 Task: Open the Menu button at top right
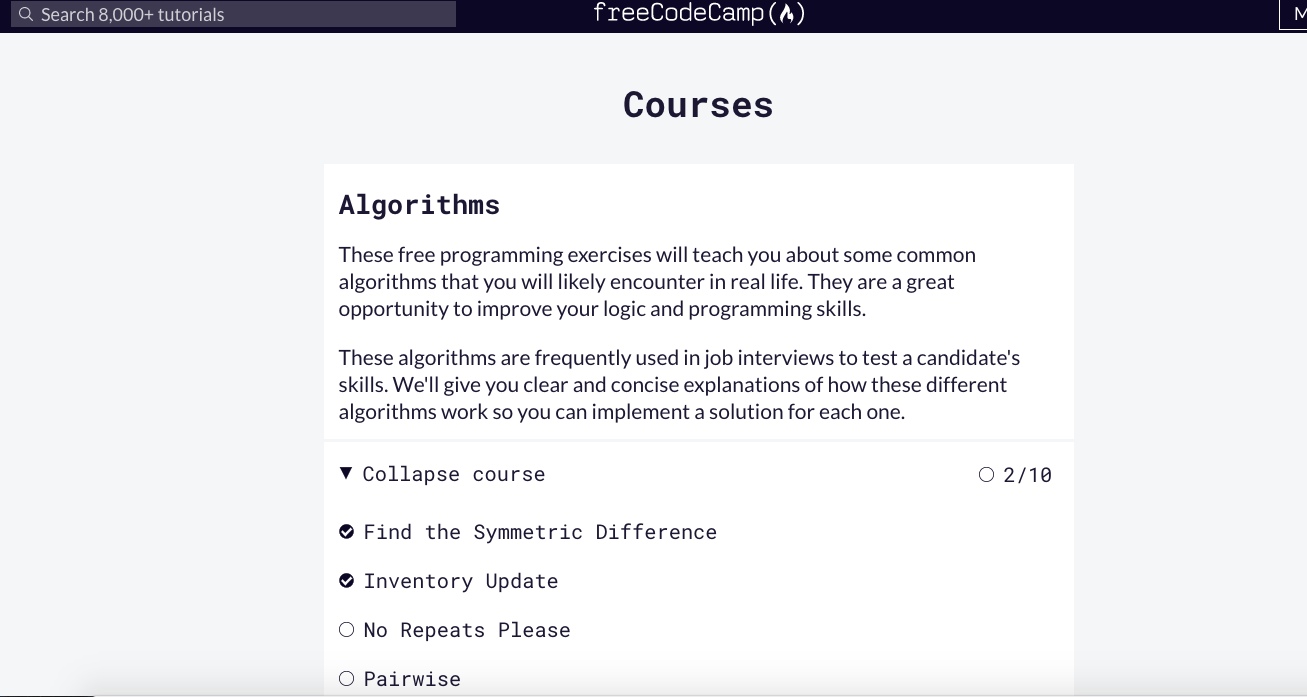point(1293,14)
